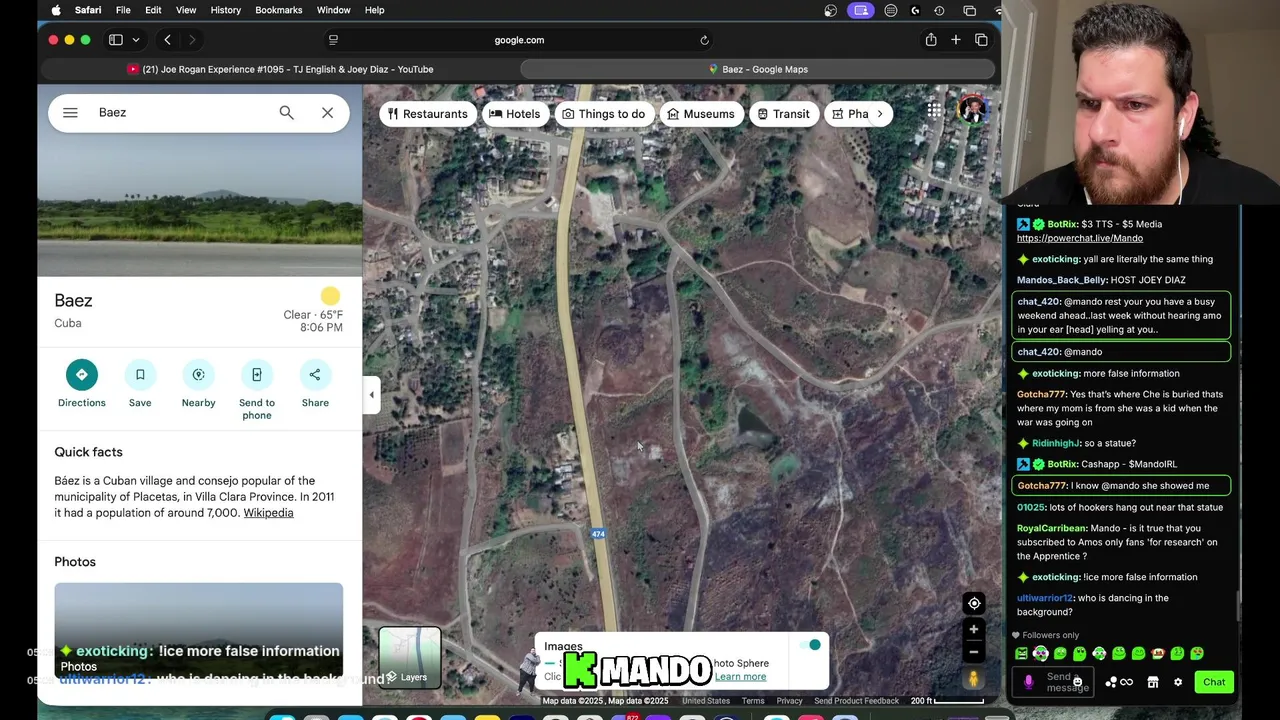Select the Baez - Google Maps tab

(x=758, y=69)
